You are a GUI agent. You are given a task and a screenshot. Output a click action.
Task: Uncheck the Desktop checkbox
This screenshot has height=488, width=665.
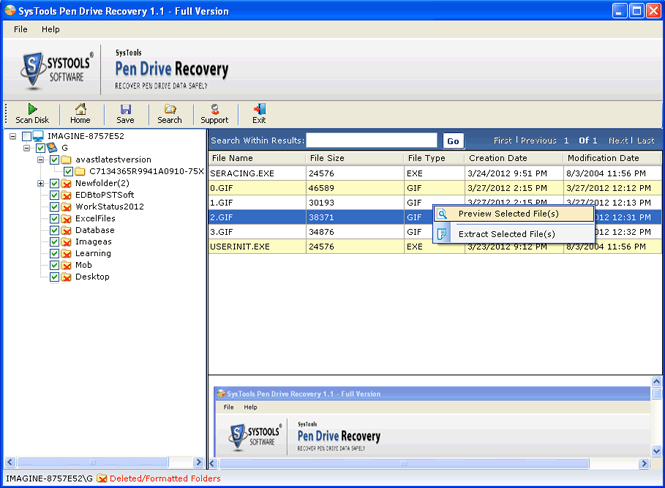coord(54,277)
